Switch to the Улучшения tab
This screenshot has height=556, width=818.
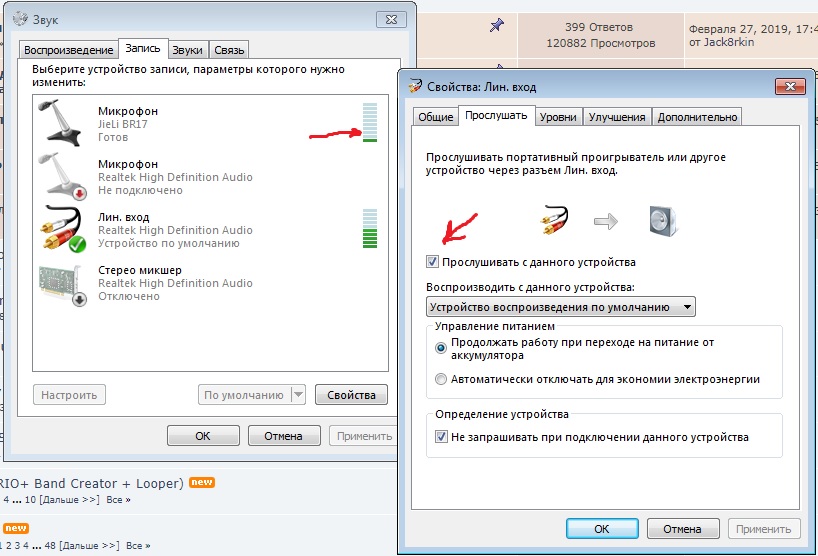617,117
